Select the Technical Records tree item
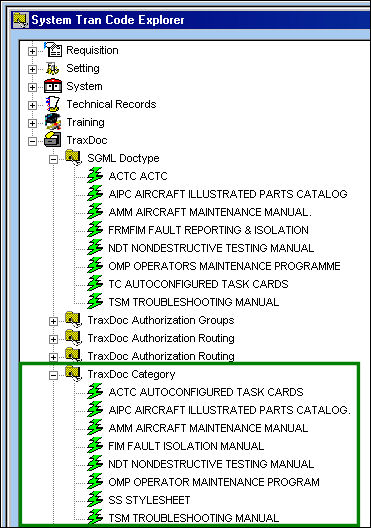Viewport: 371px width, 528px height. (111, 104)
